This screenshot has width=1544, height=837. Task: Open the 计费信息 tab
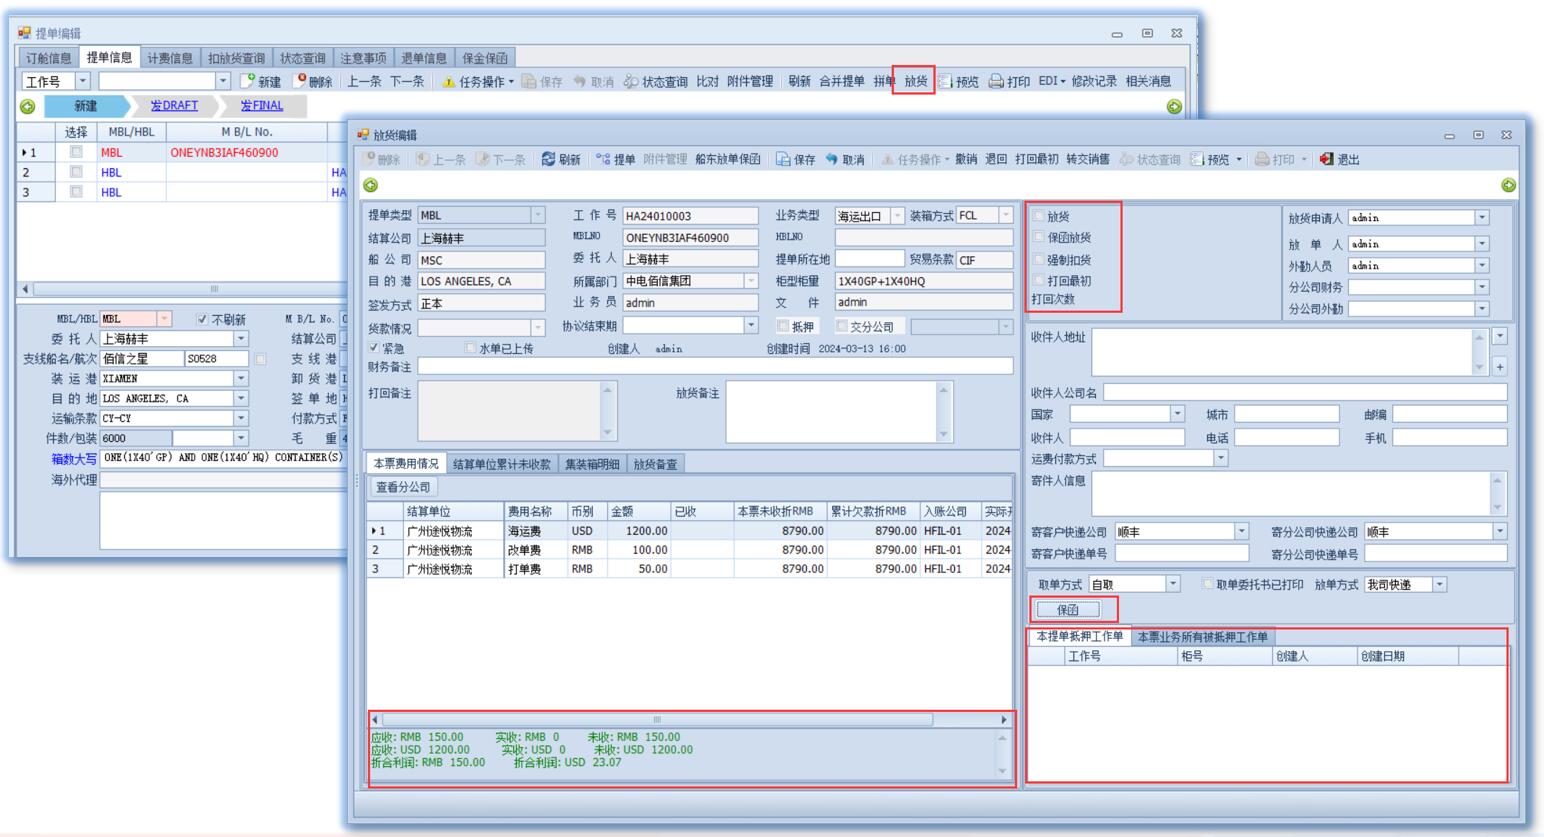tap(170, 58)
